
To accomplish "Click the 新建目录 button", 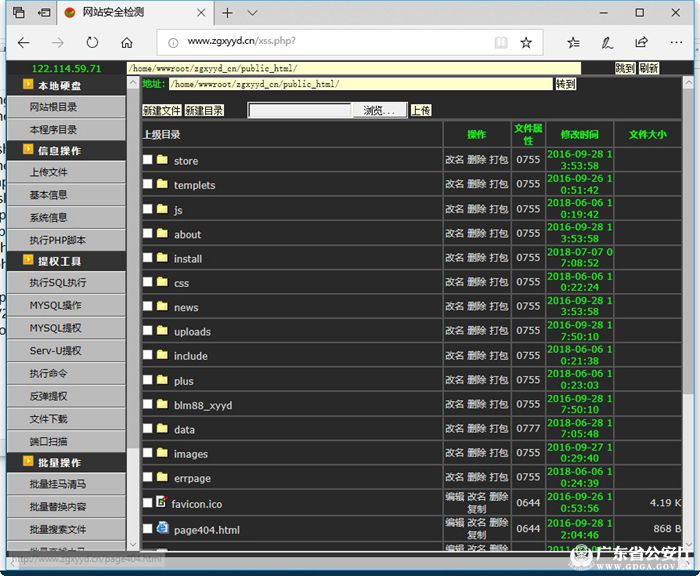I will coord(204,110).
